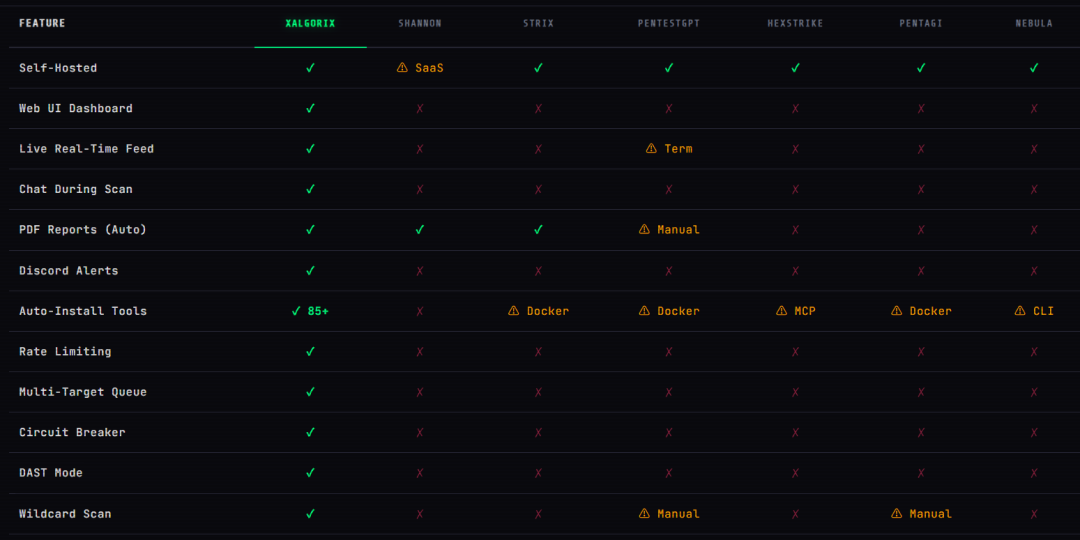The image size is (1080, 540).
Task: Click the Self-Hosted feature label
Action: (x=58, y=68)
